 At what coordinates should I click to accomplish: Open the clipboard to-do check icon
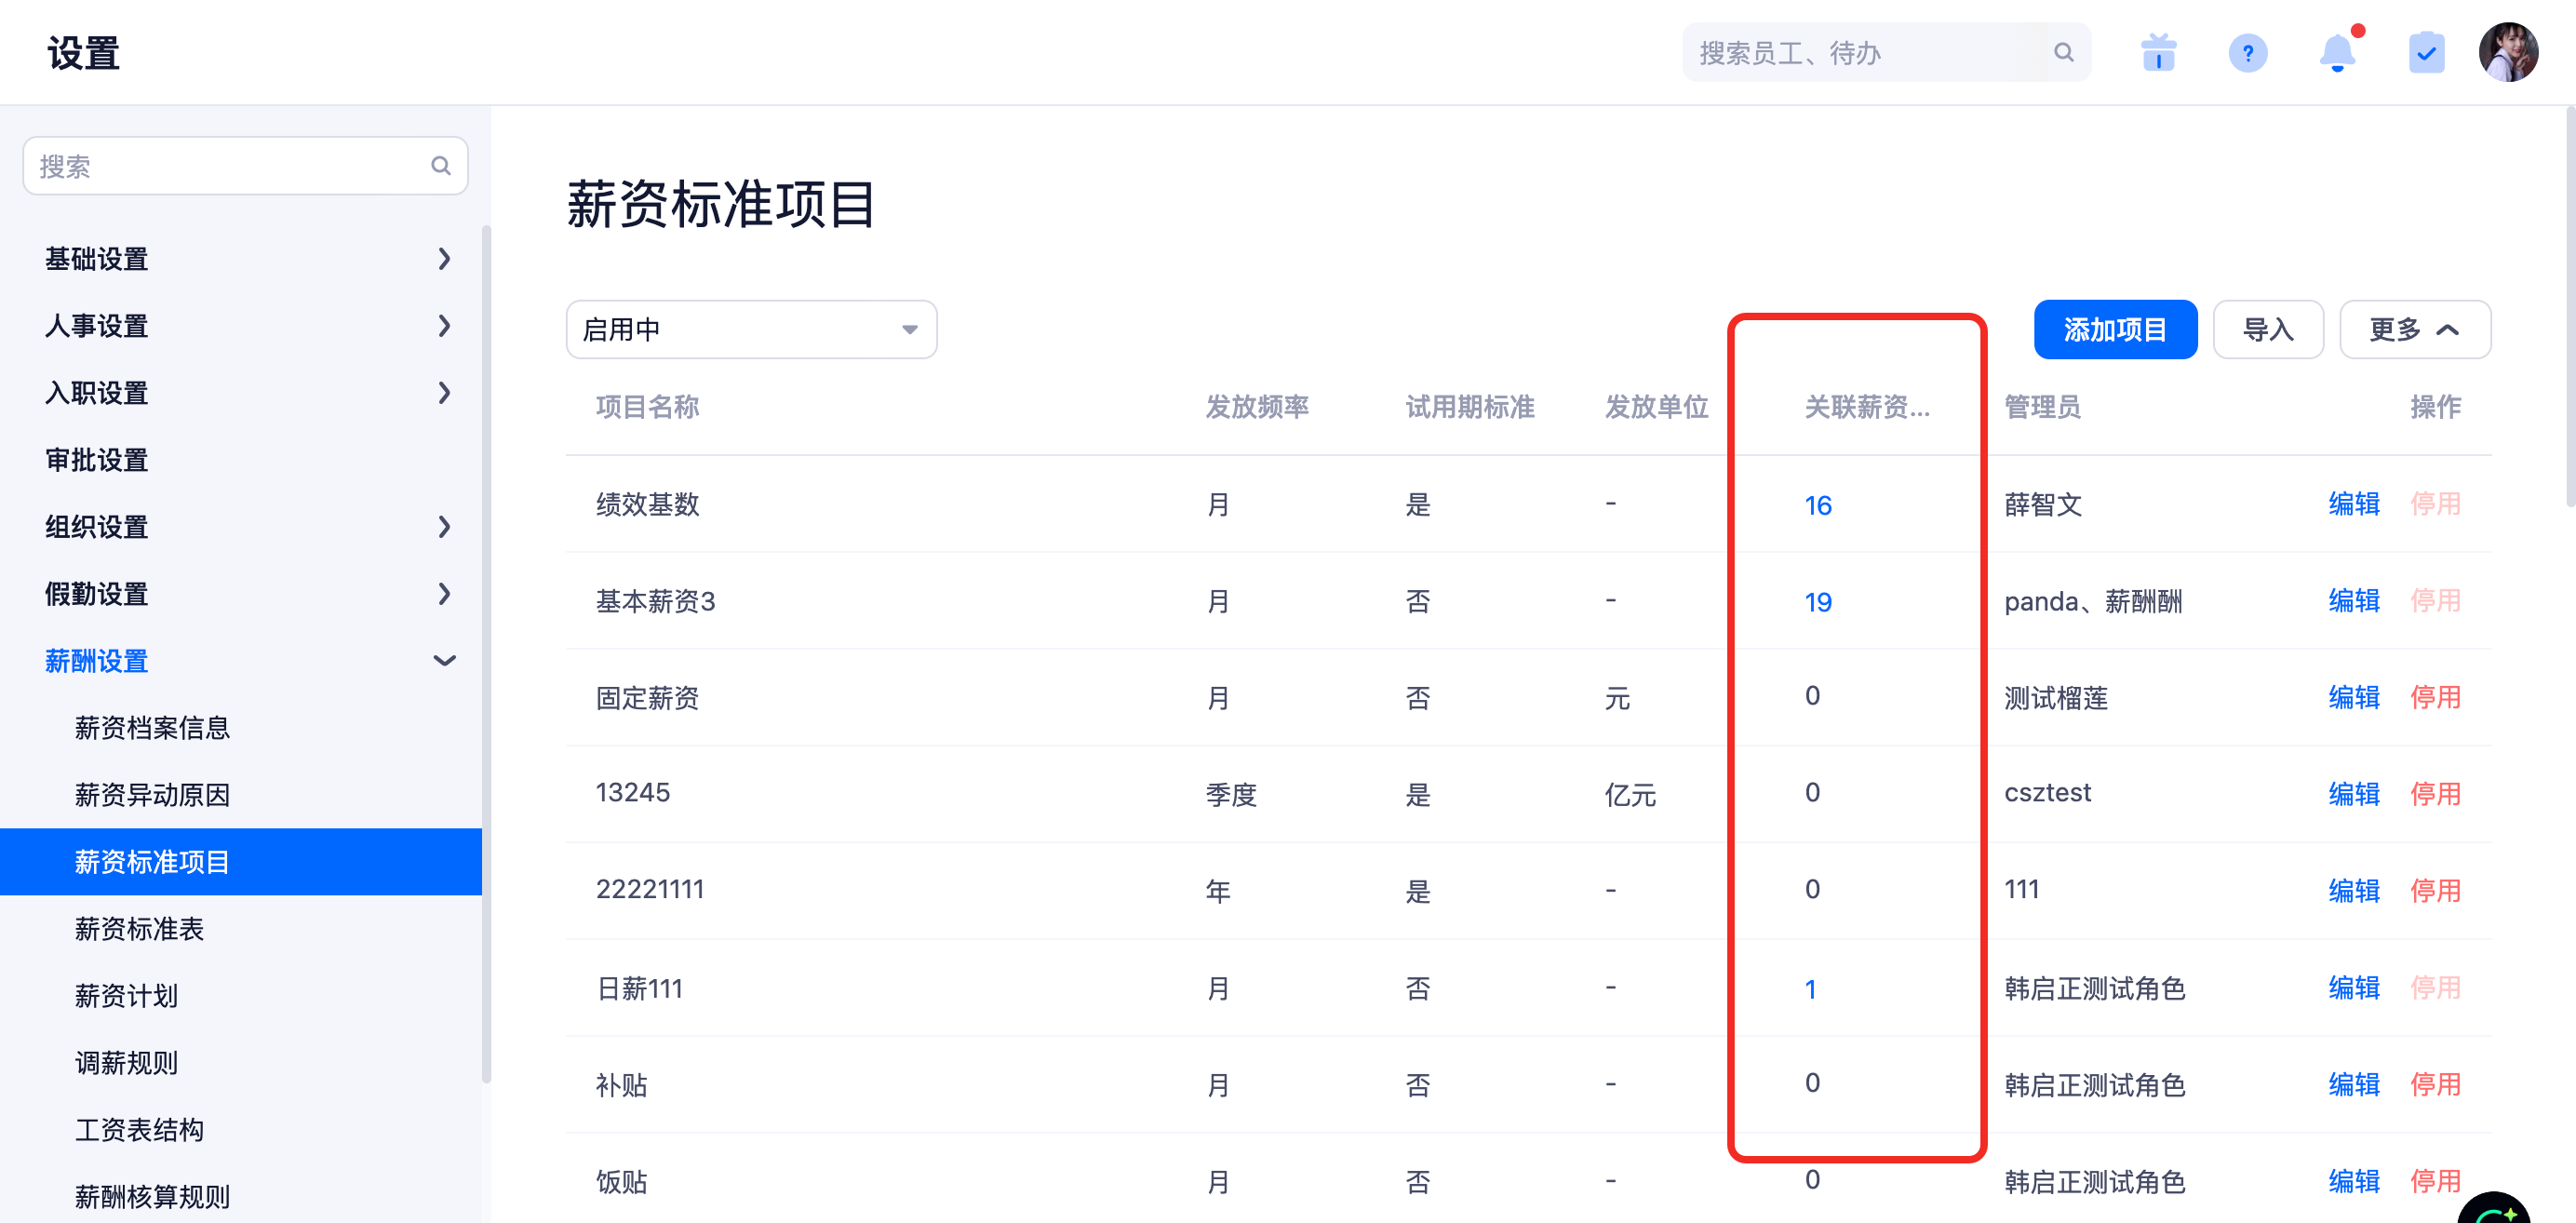tap(2426, 53)
